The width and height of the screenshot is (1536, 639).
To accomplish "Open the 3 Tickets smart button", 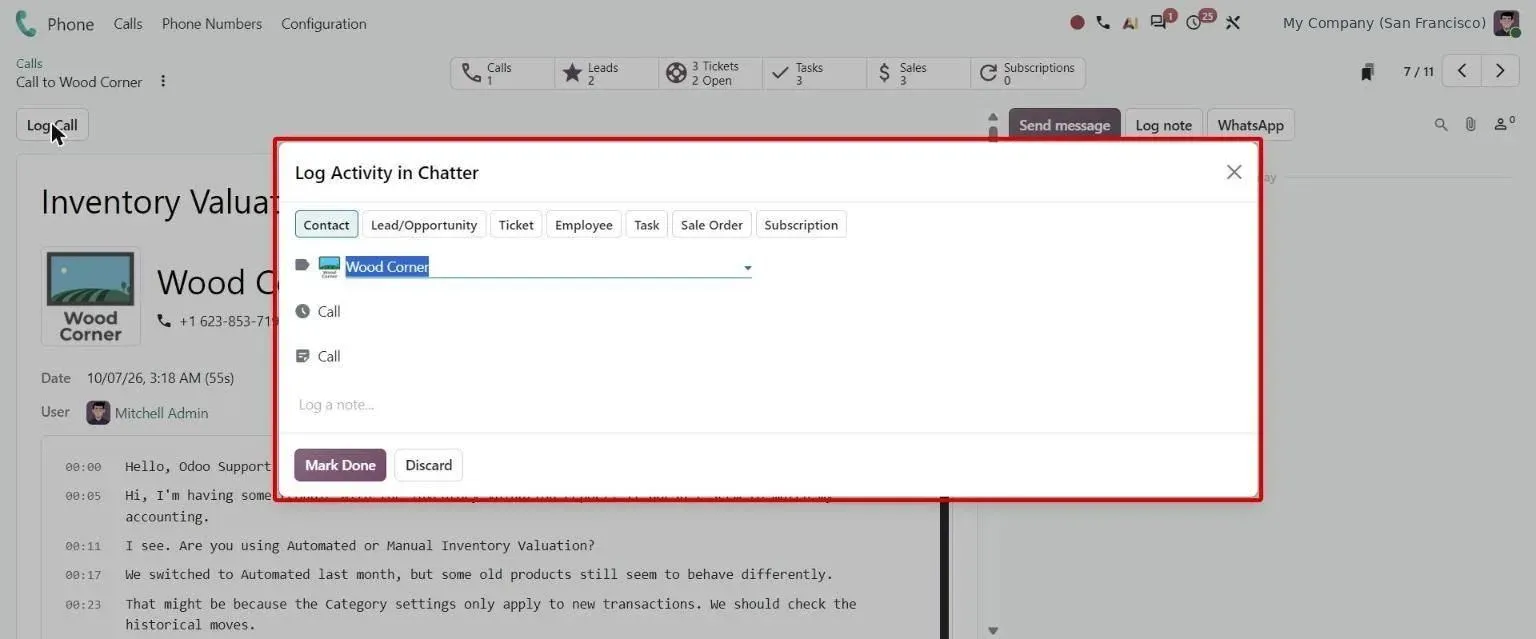I will click(x=710, y=73).
